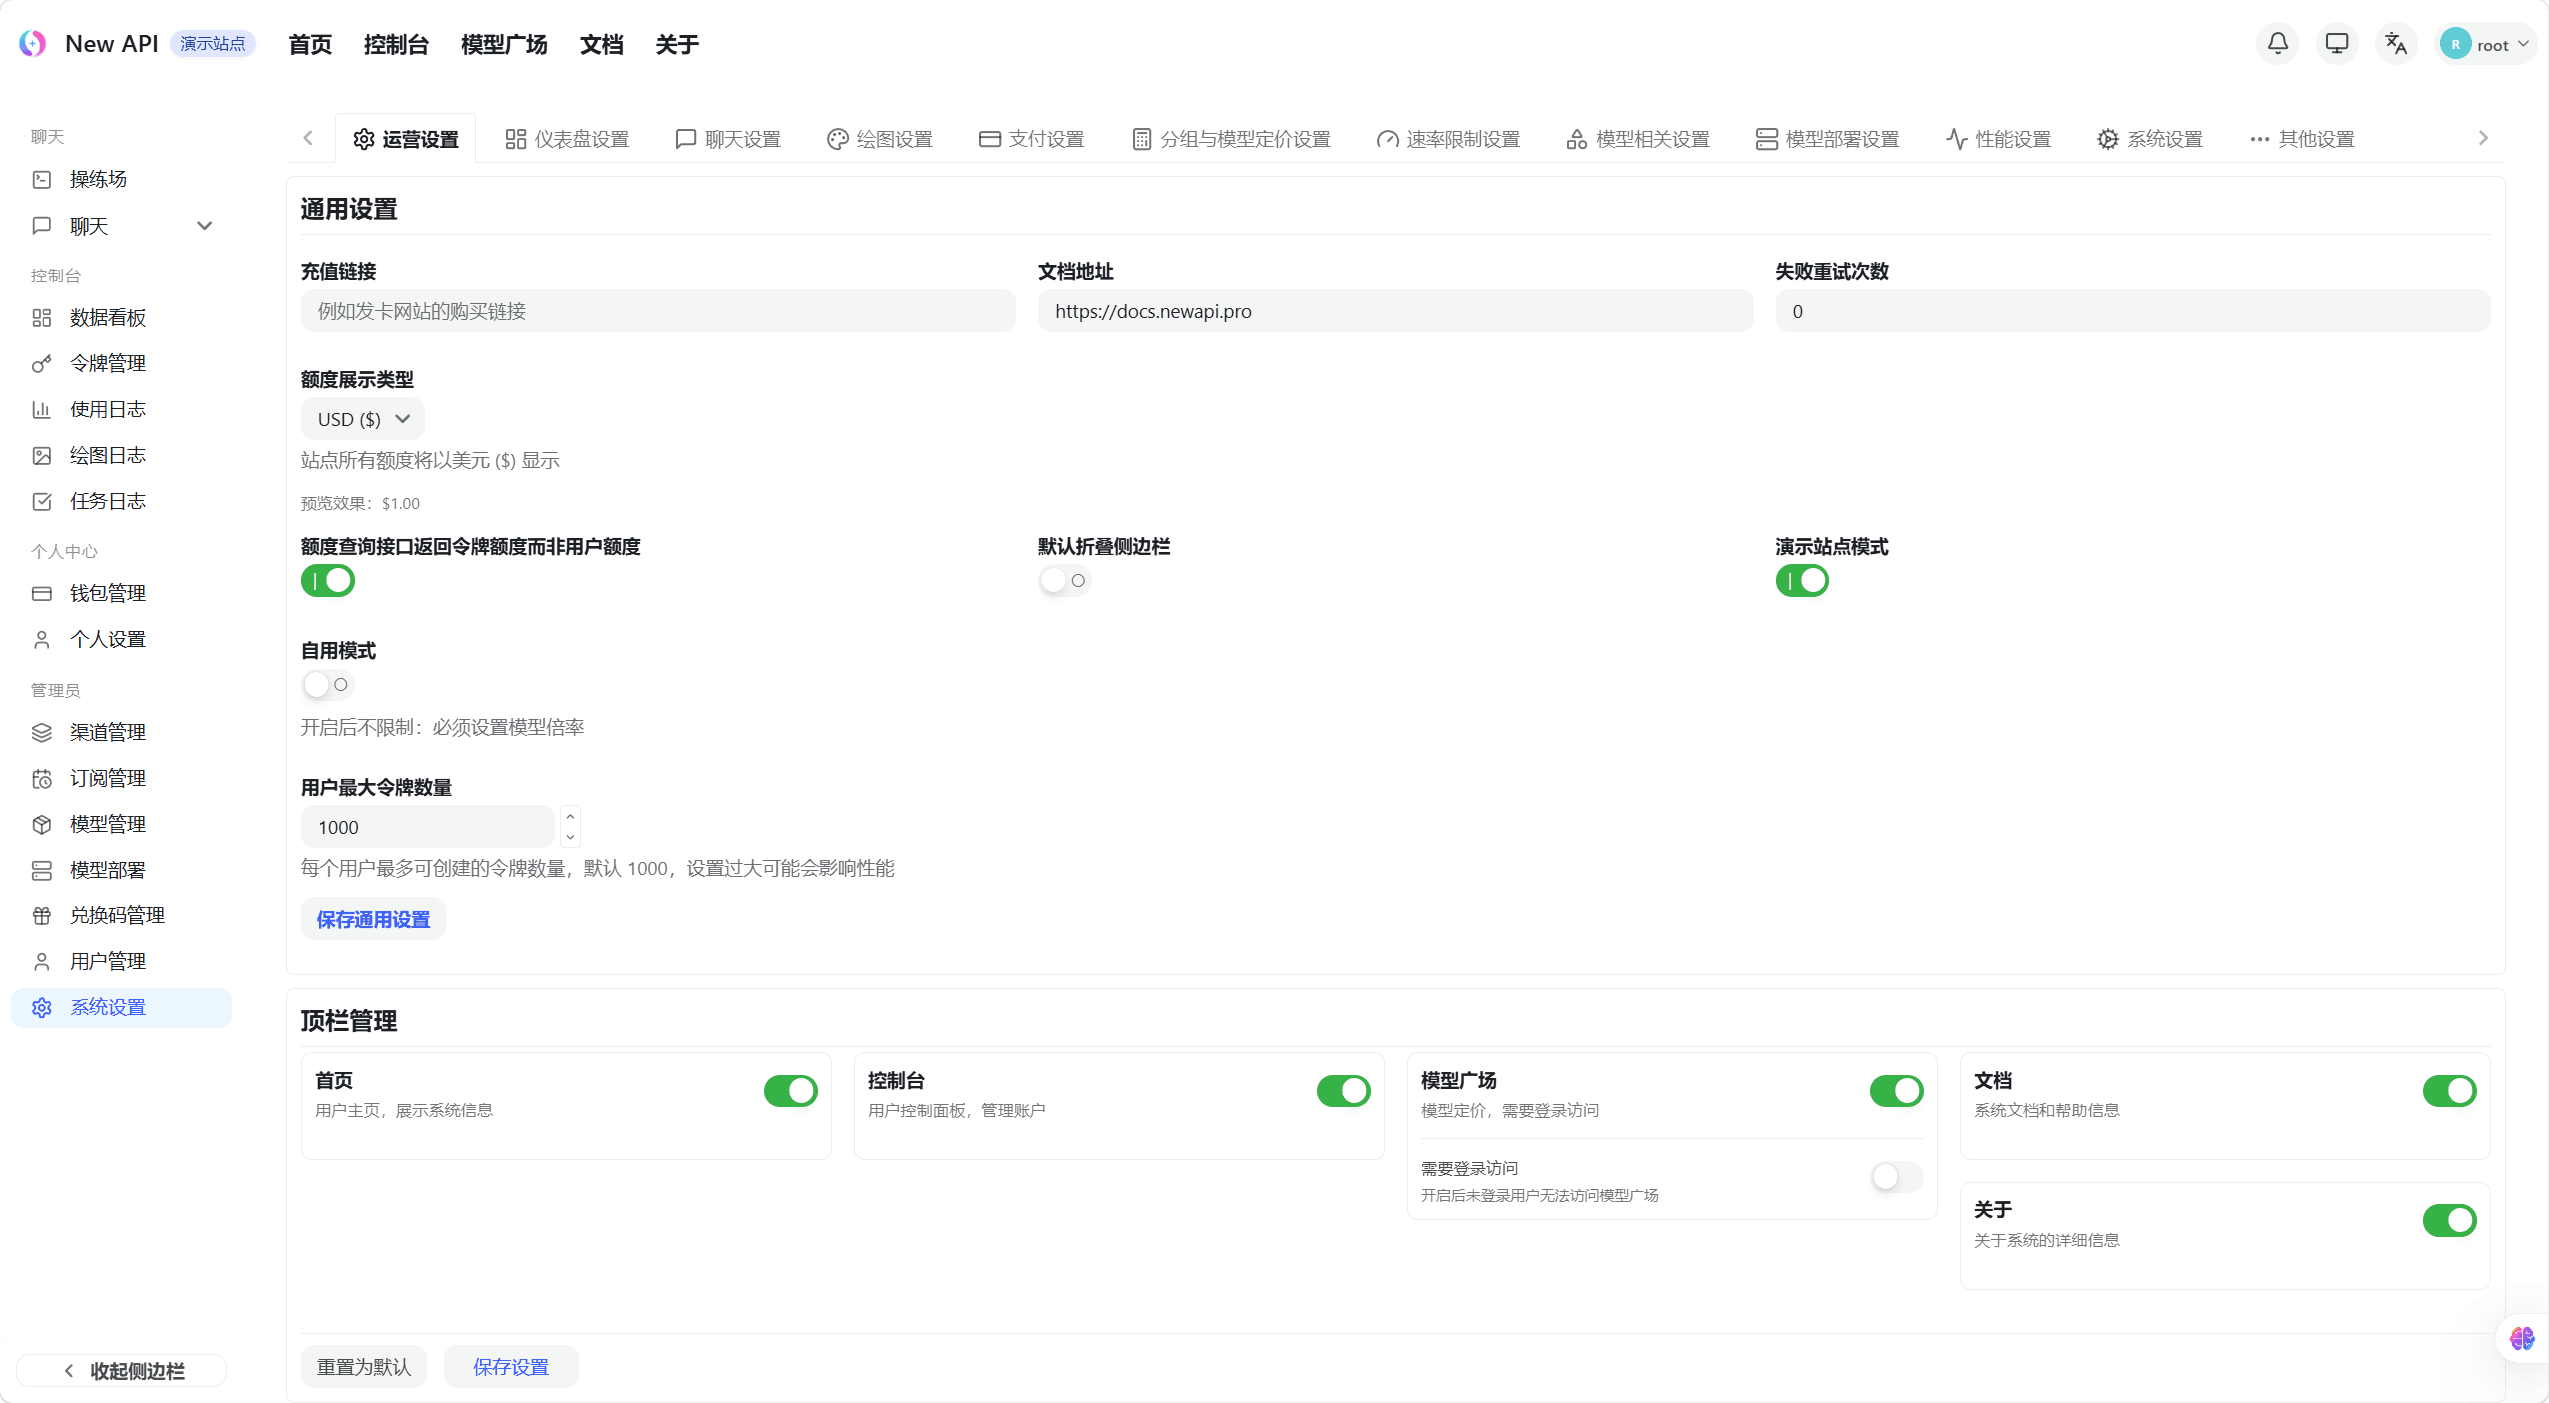Click the theme display toggle icon
This screenshot has width=2549, height=1403.
(x=2336, y=44)
